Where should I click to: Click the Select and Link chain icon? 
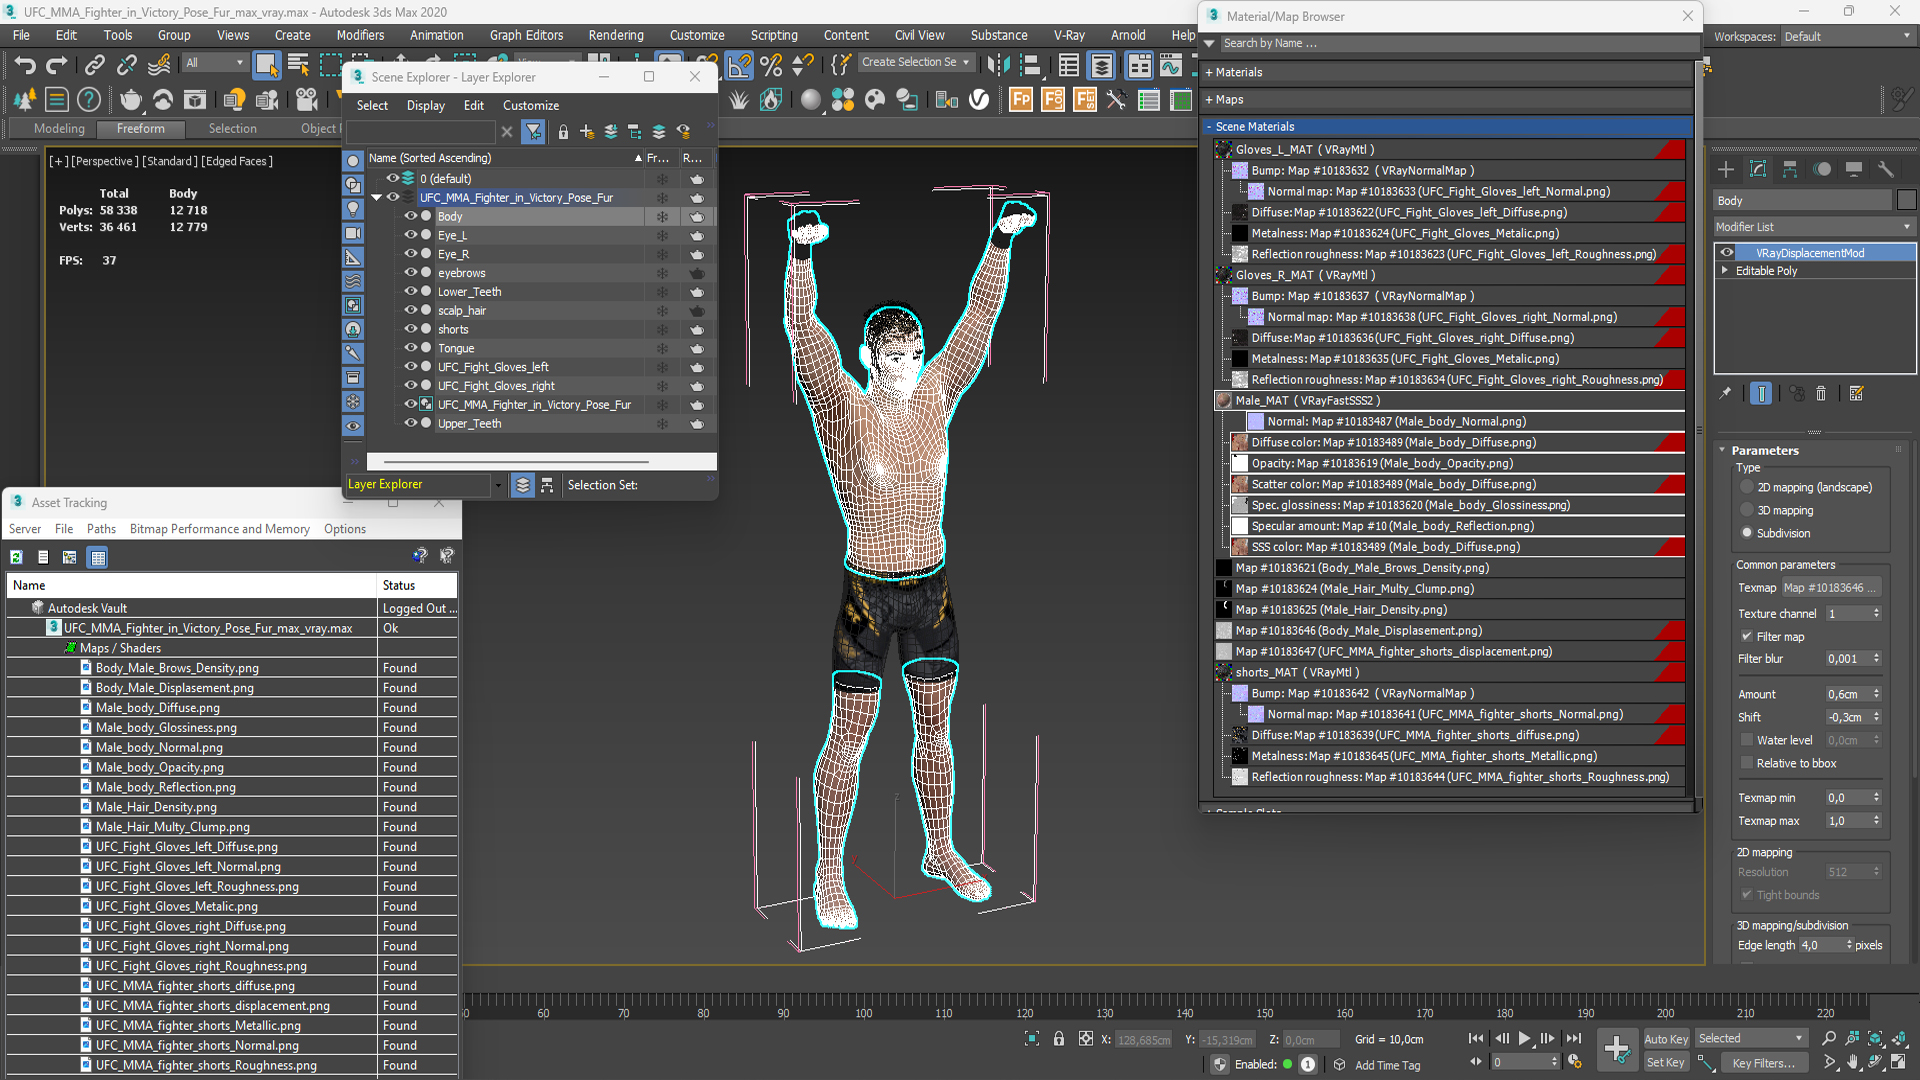94,65
